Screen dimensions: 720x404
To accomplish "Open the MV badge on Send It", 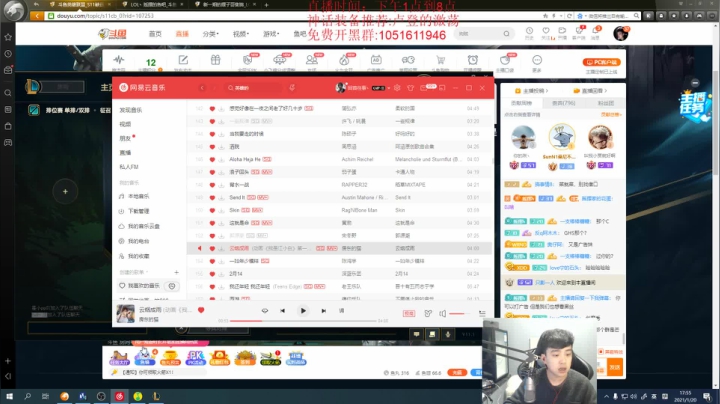I will tap(263, 197).
